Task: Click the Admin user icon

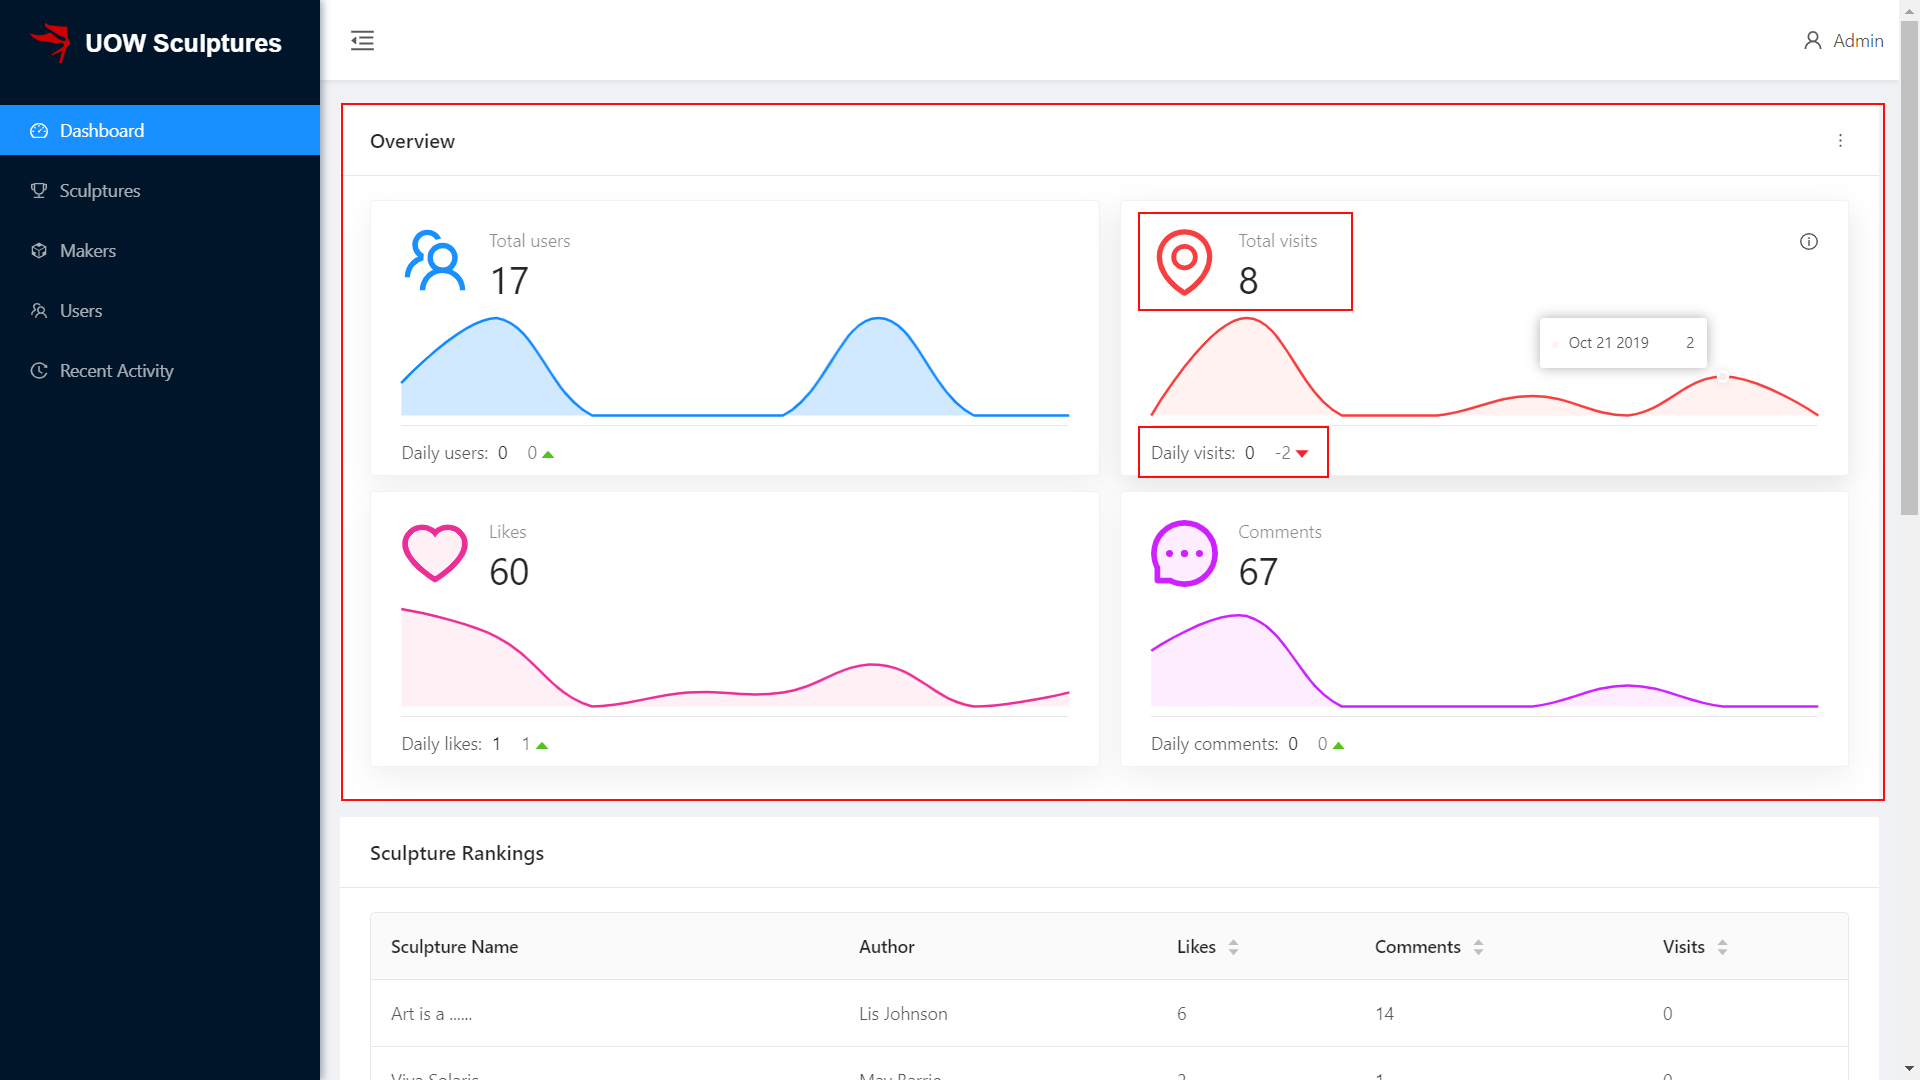Action: [x=1812, y=40]
